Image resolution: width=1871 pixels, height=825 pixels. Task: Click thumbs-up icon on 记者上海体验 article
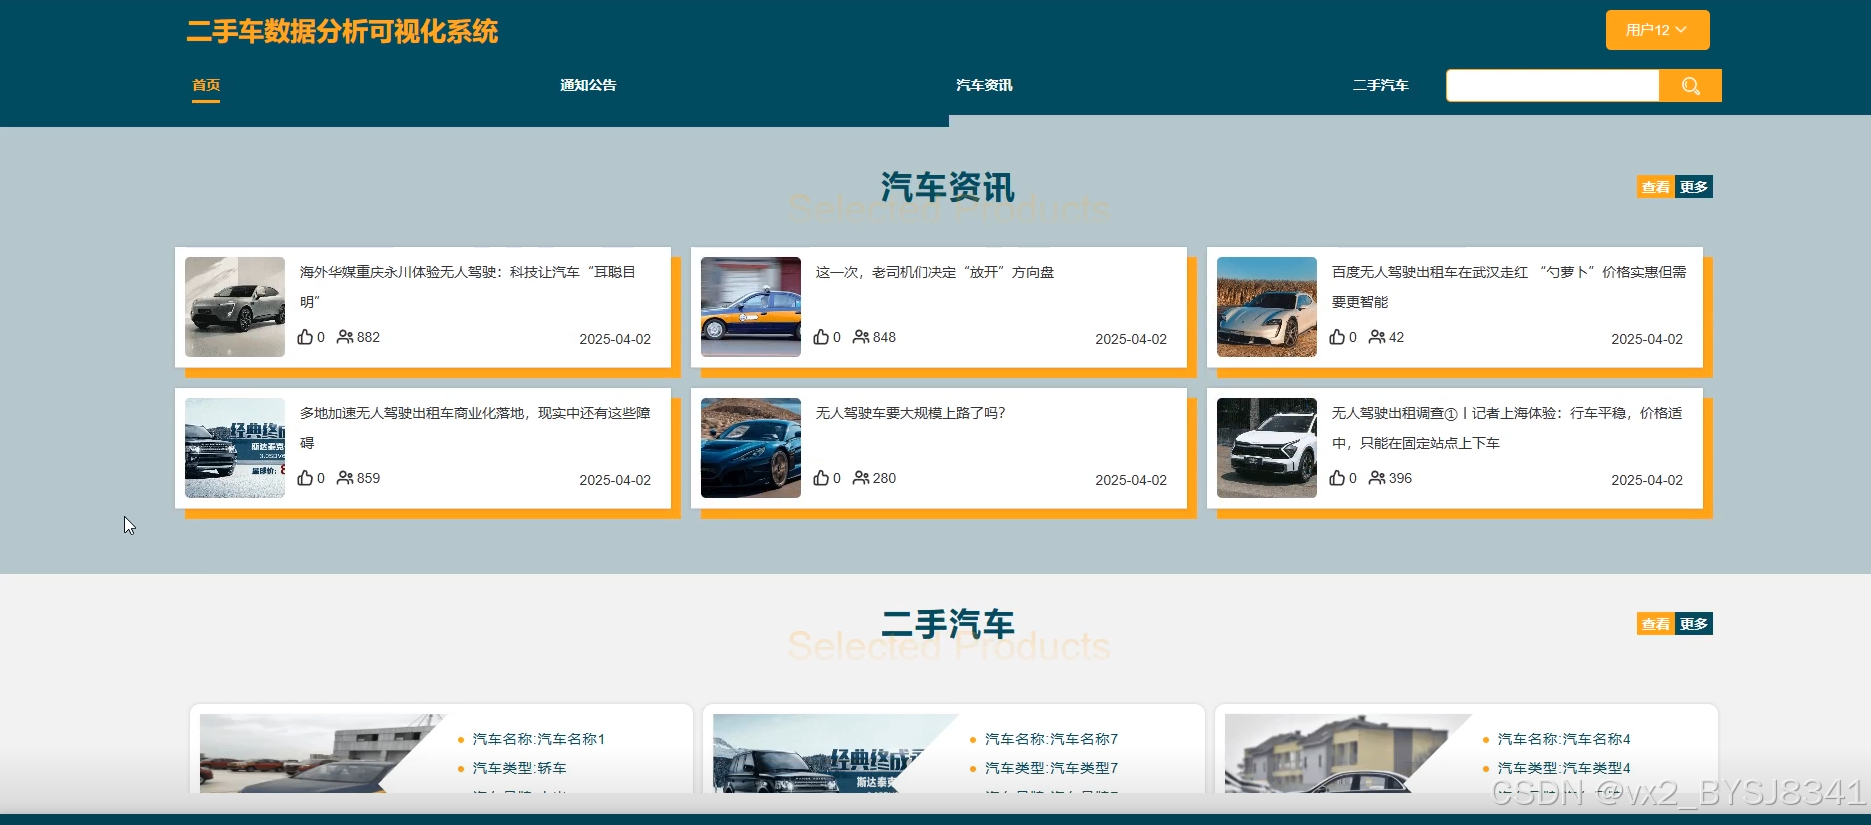(x=1337, y=478)
